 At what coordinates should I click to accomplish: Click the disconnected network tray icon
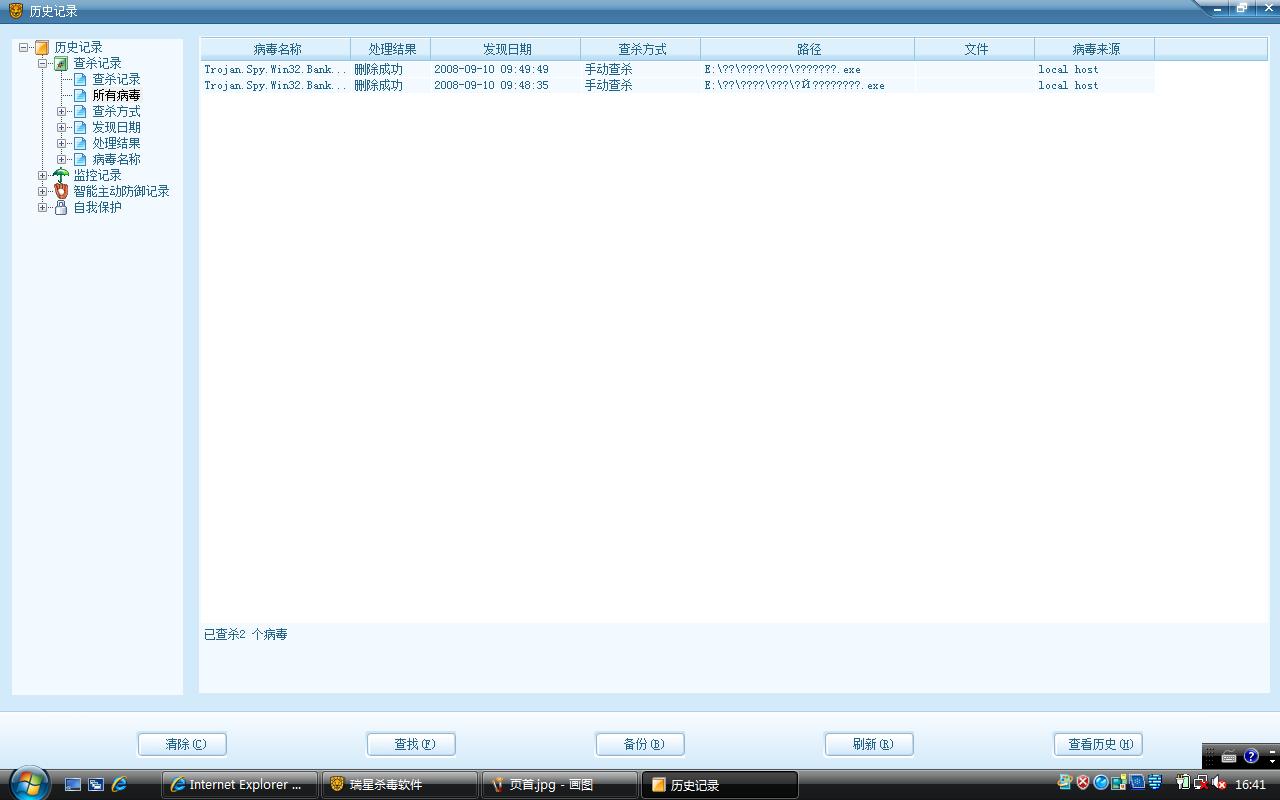[1200, 783]
